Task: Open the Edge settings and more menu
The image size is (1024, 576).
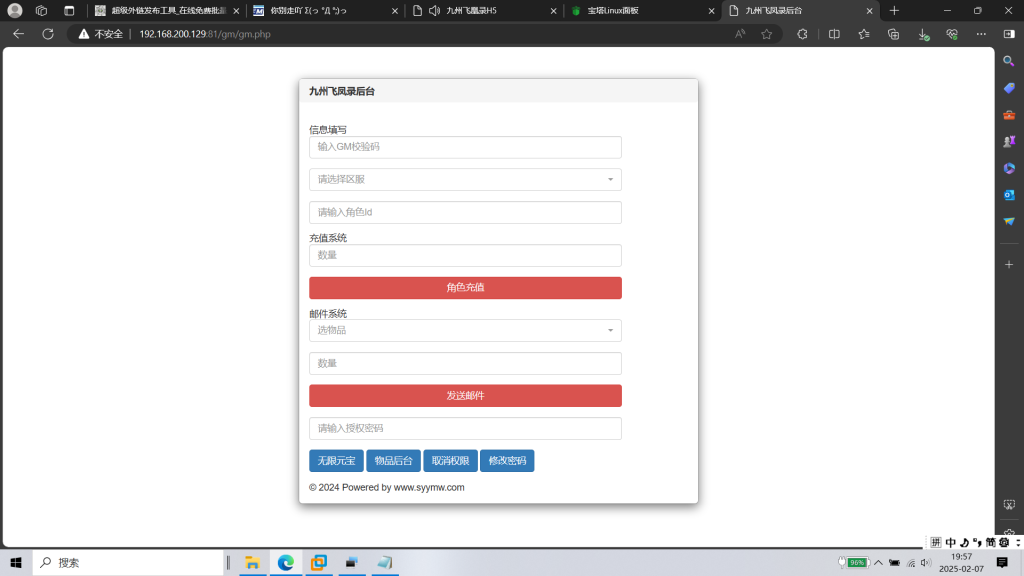Action: coord(981,33)
